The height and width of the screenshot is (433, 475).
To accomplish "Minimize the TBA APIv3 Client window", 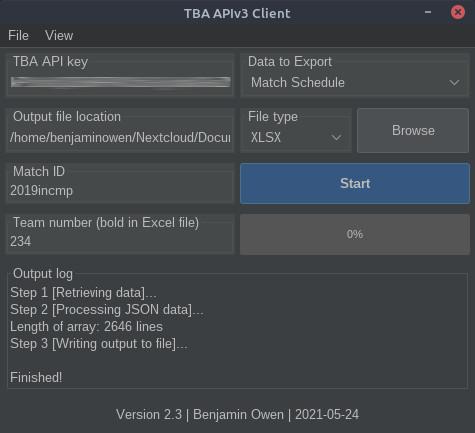I will (x=428, y=13).
